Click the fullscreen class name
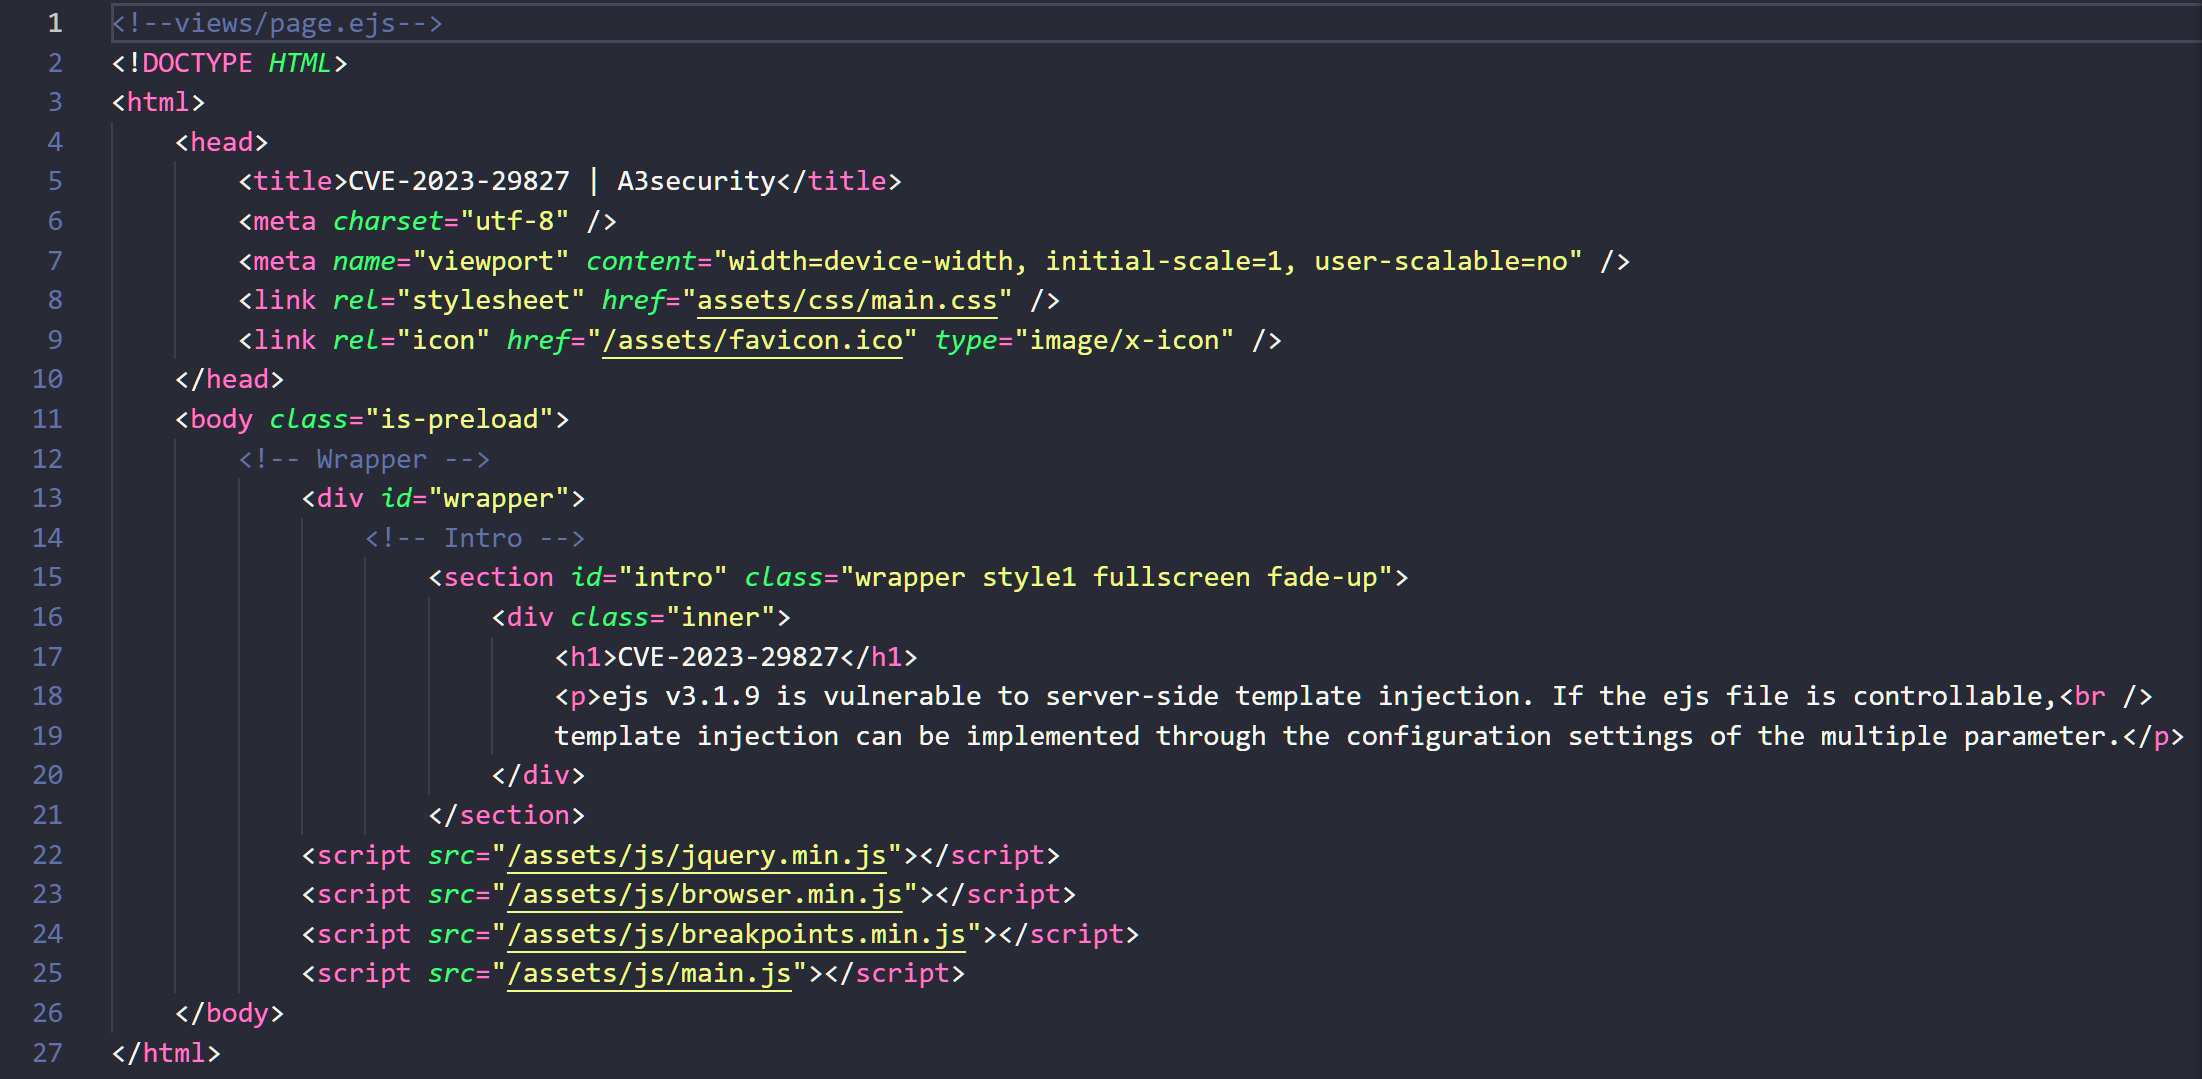The height and width of the screenshot is (1079, 2202). pyautogui.click(x=1171, y=577)
